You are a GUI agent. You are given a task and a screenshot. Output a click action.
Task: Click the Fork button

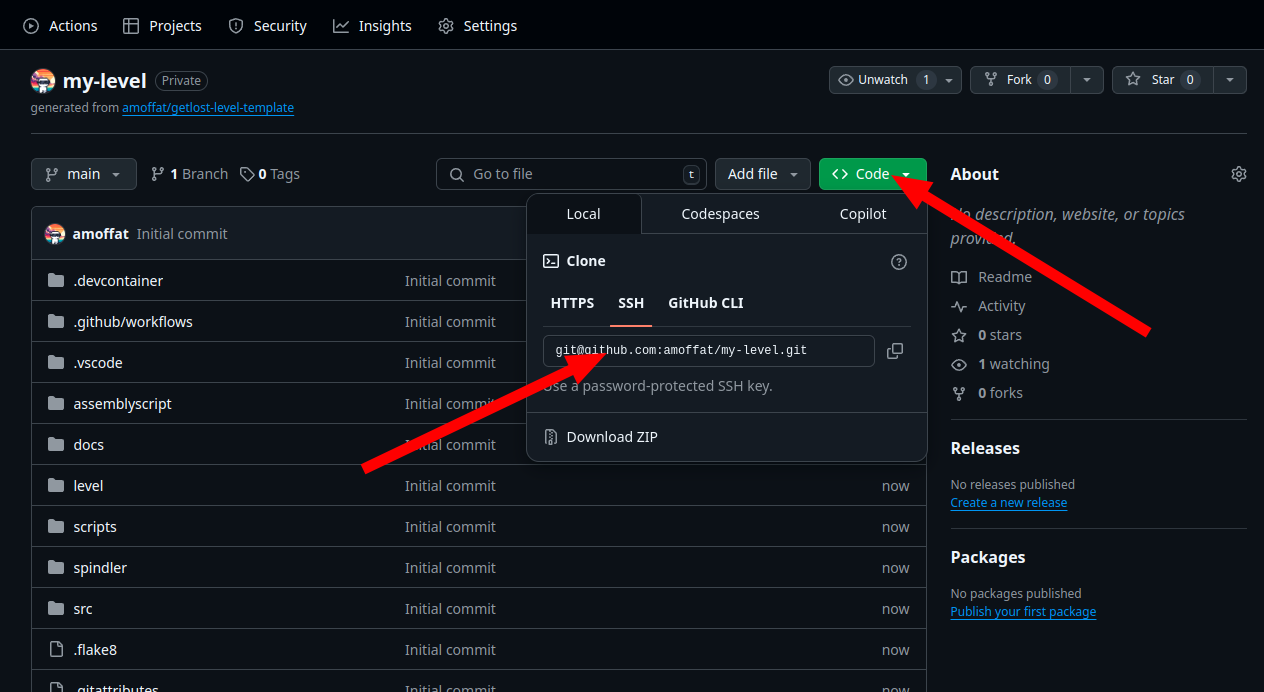[1020, 80]
